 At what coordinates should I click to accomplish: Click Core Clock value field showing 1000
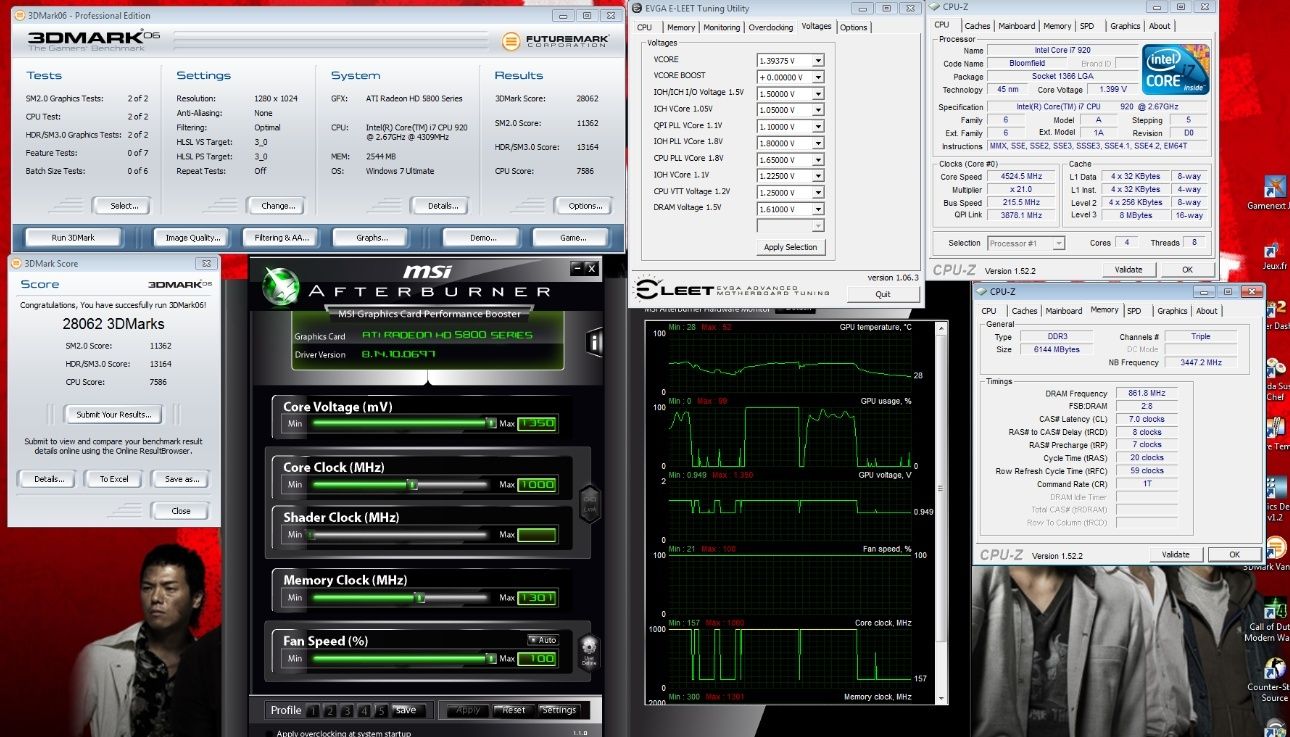536,485
